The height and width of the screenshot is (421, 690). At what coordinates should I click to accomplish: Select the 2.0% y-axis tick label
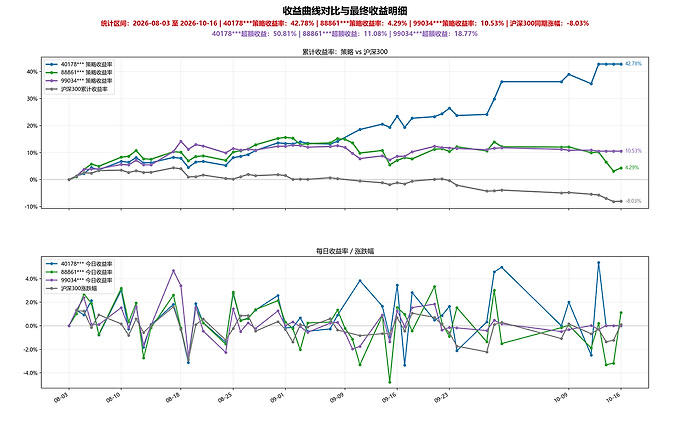pos(31,303)
